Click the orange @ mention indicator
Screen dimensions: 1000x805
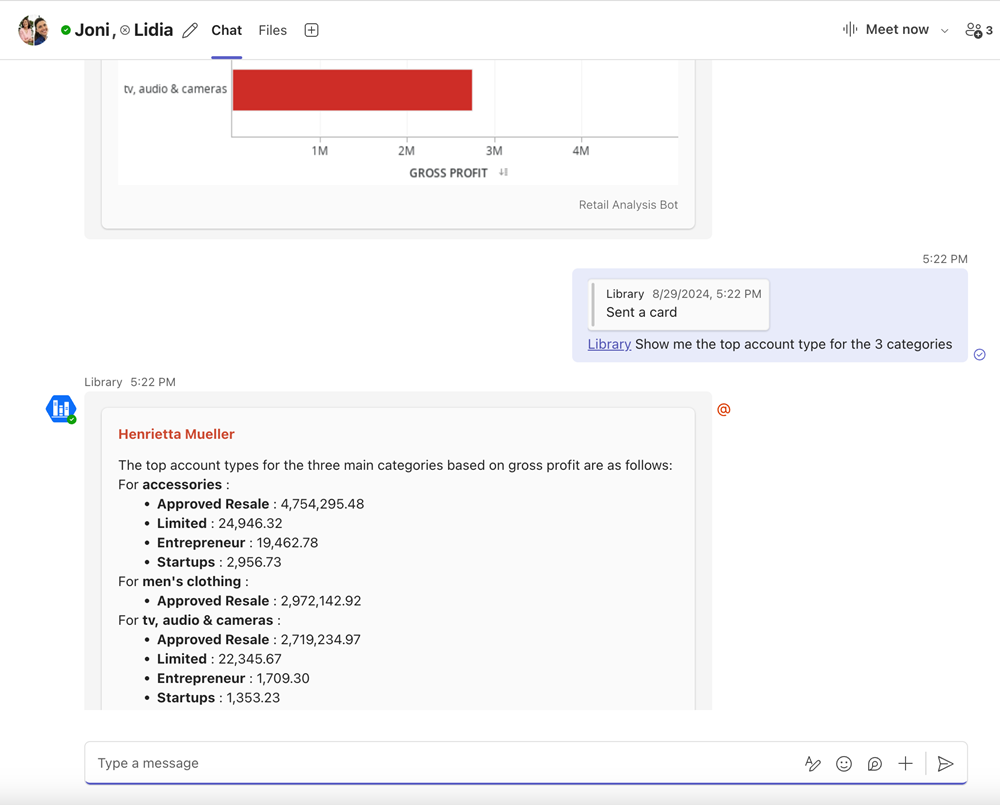[723, 410]
